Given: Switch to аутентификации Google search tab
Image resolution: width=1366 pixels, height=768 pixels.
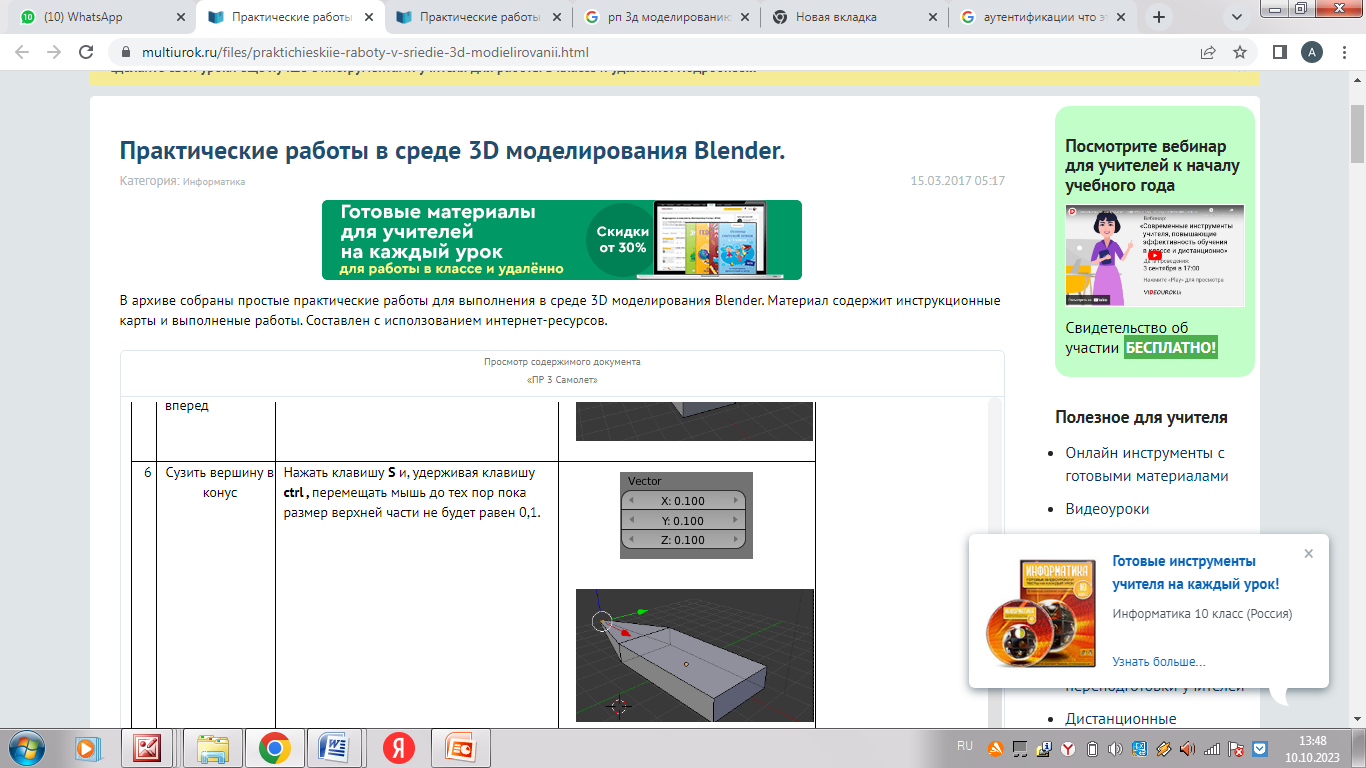Looking at the screenshot, I should (x=1042, y=17).
